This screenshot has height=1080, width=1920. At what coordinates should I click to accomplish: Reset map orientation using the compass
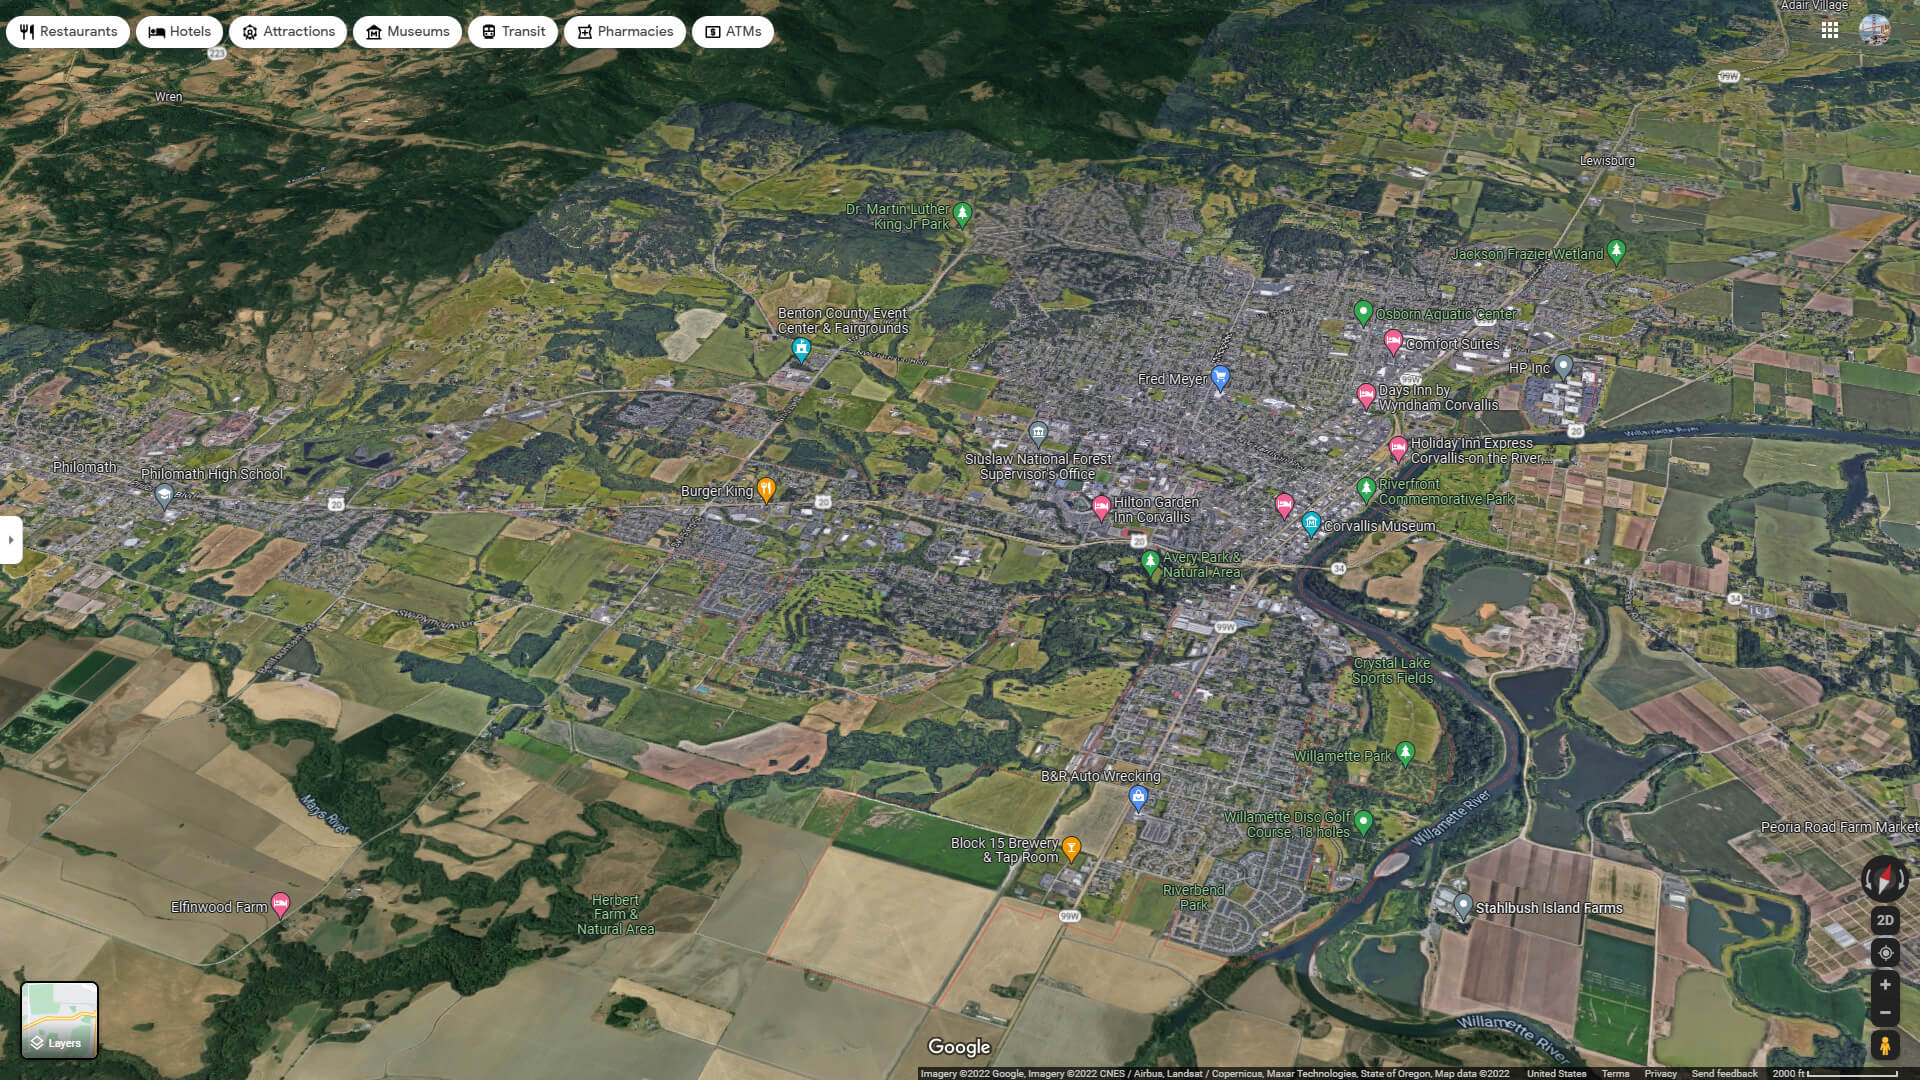[1884, 880]
